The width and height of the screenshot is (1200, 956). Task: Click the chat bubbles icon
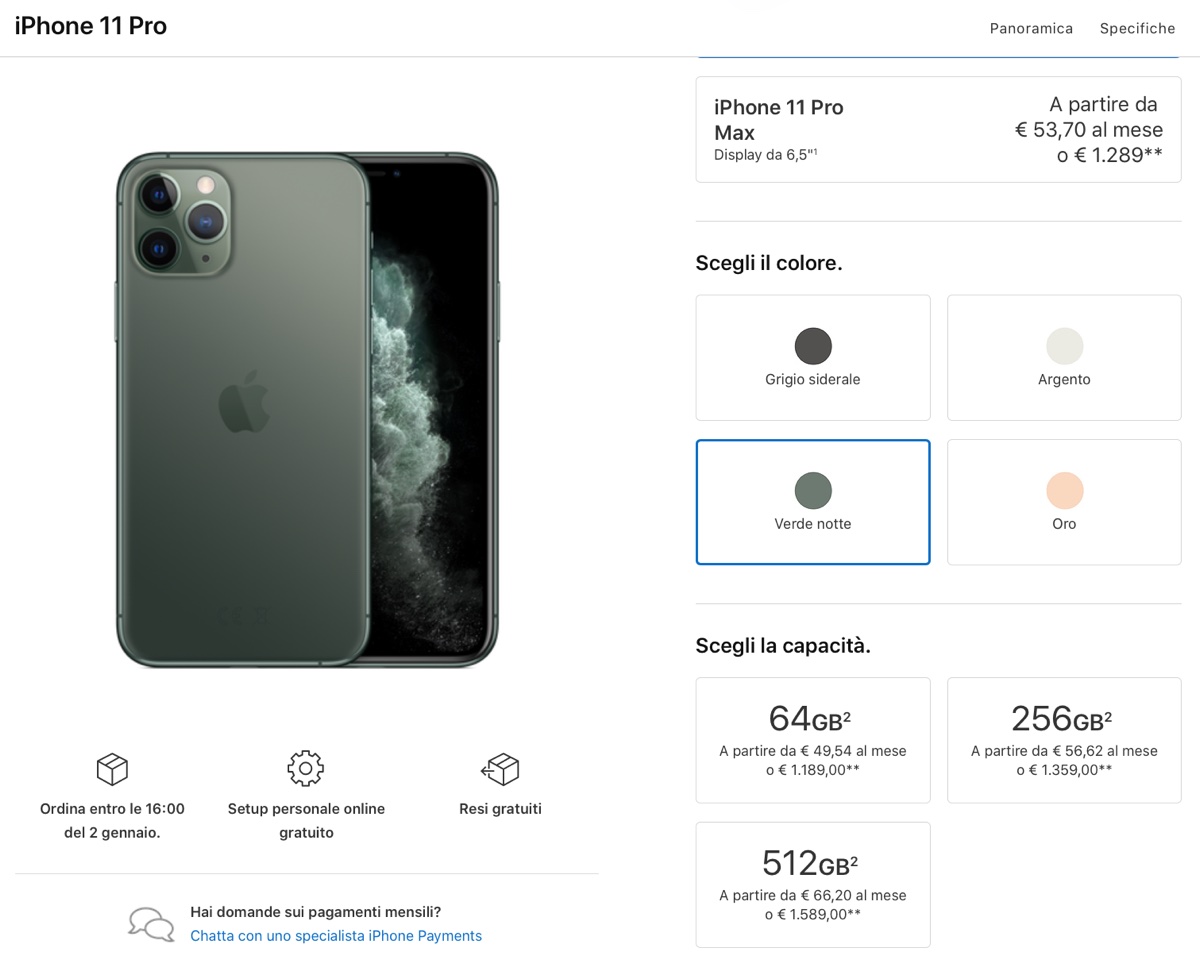[x=151, y=923]
